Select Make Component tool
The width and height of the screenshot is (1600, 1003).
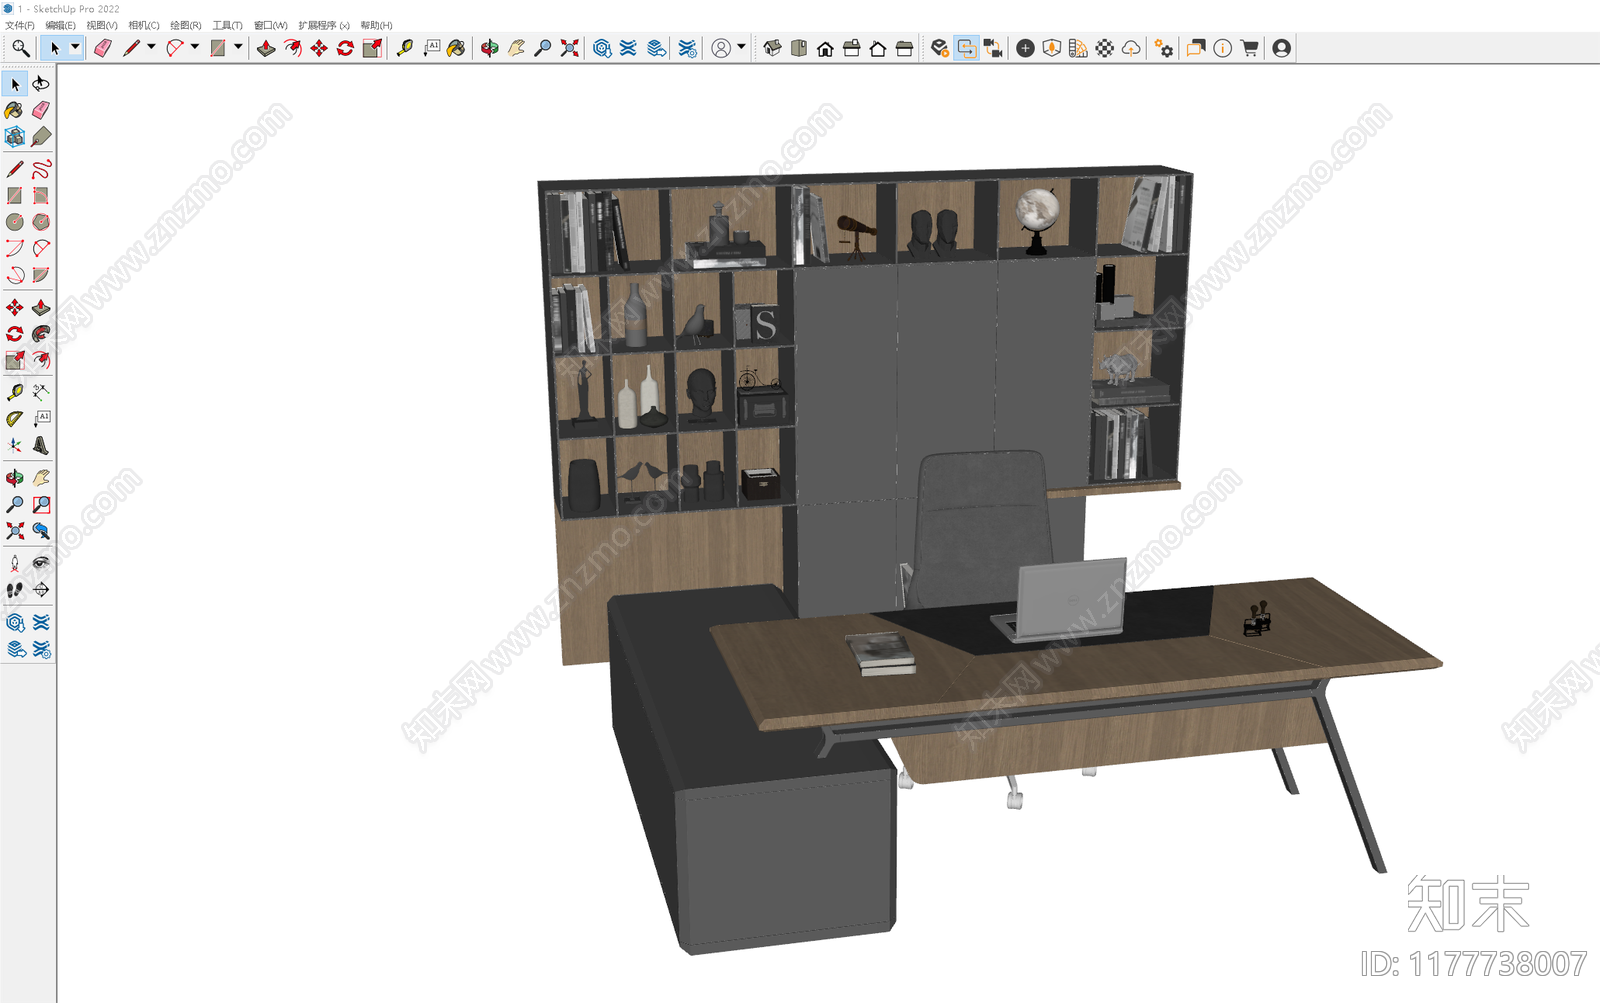(15, 136)
